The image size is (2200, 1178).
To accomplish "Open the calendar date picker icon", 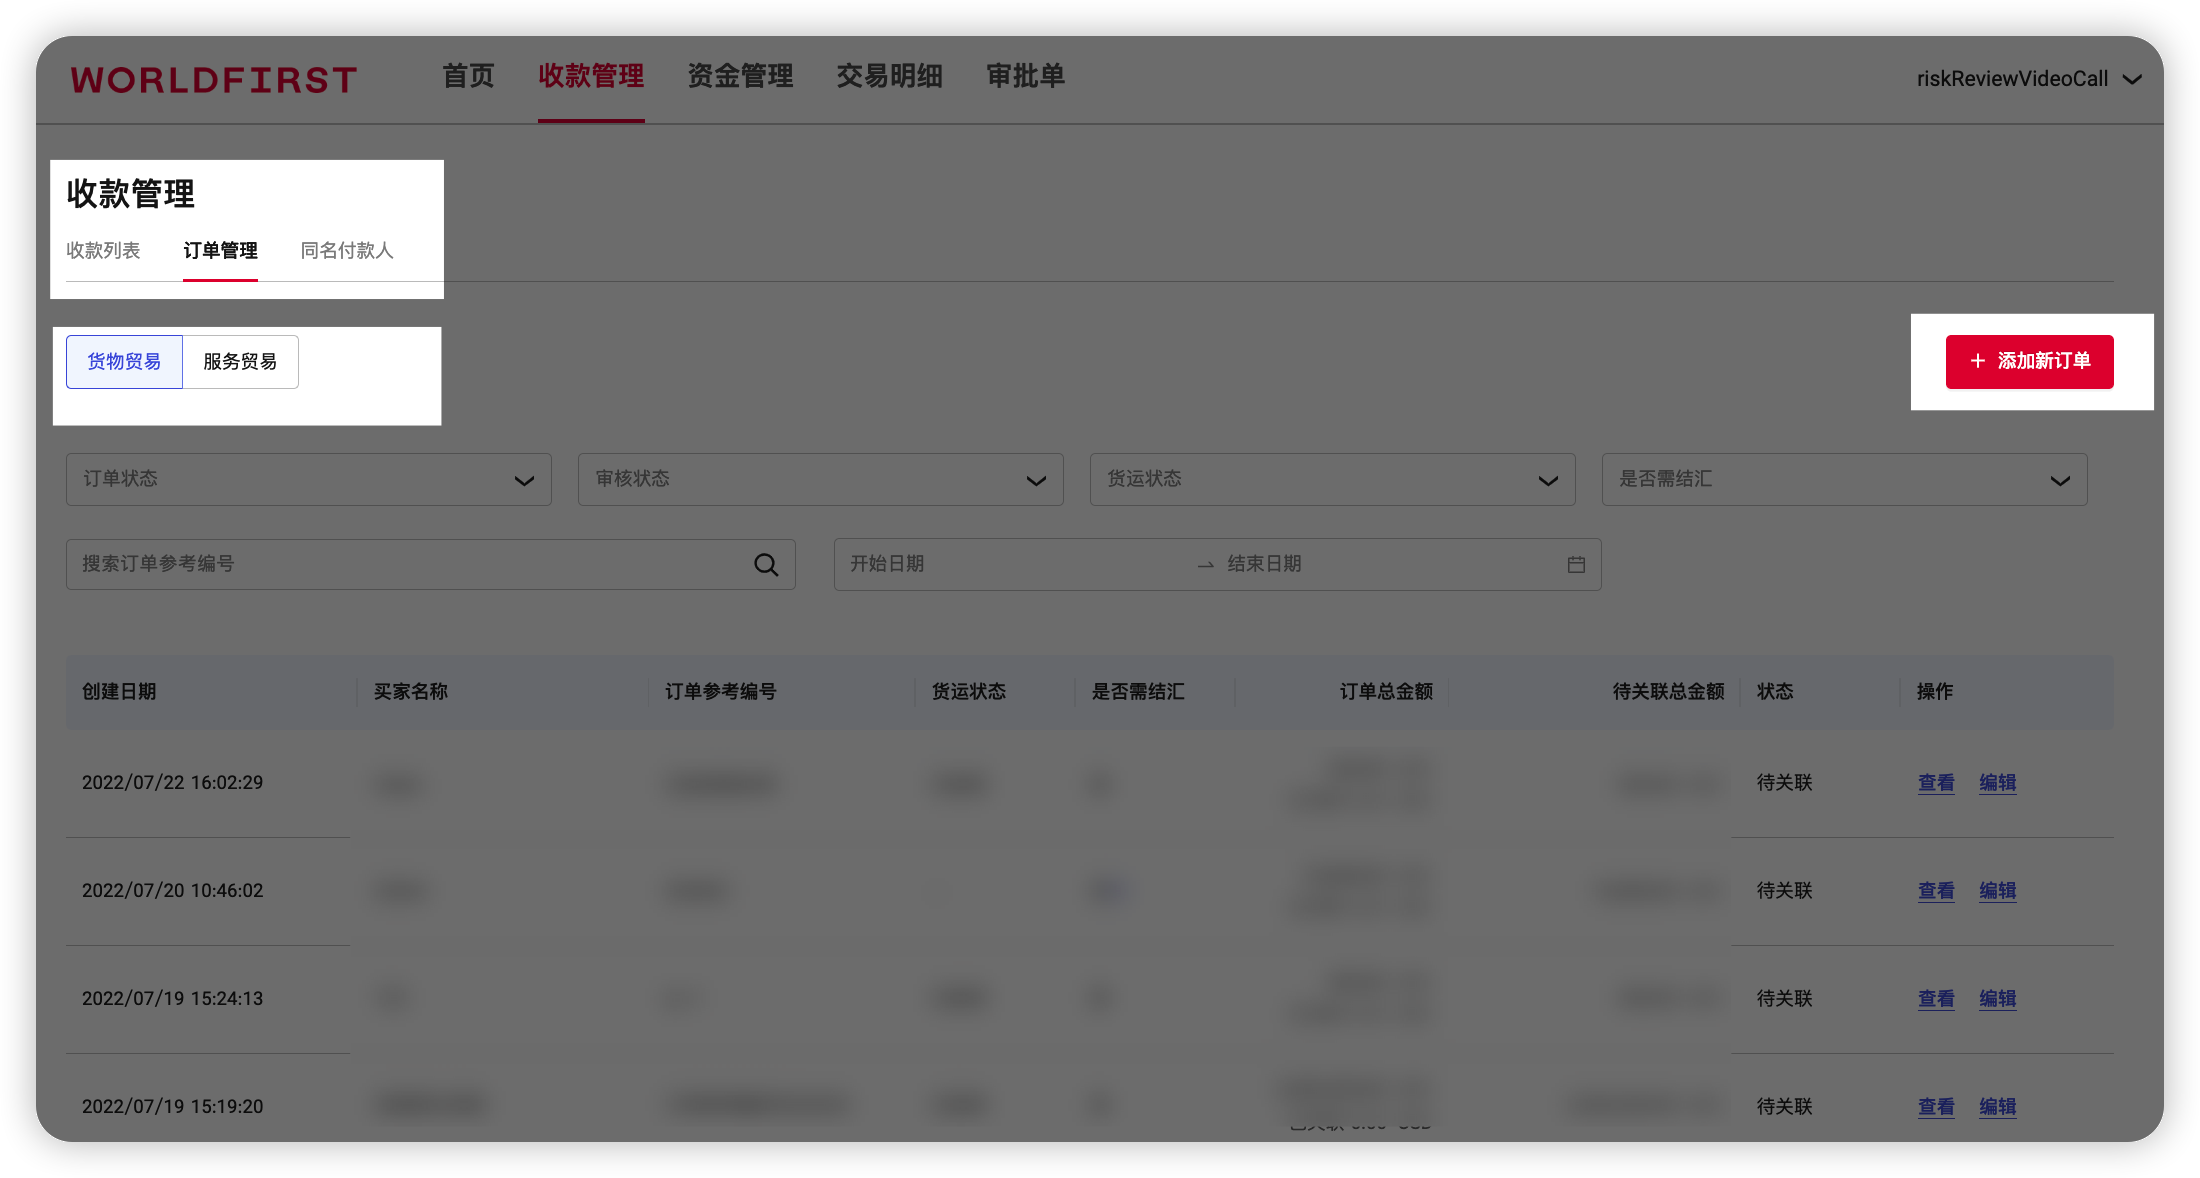I will [x=1576, y=565].
